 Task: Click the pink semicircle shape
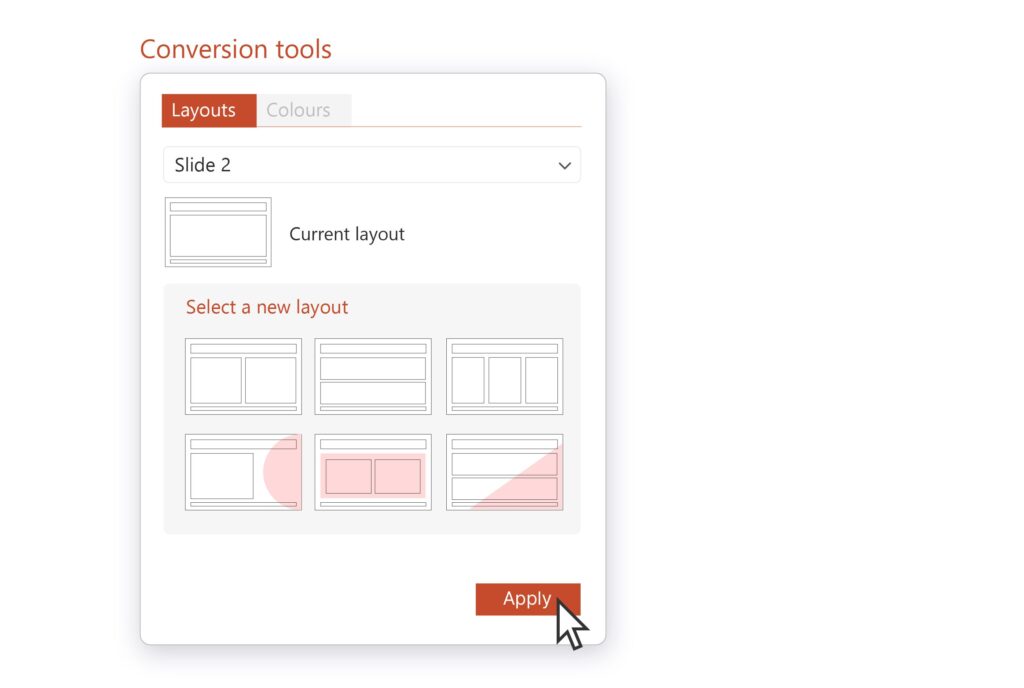coord(282,473)
